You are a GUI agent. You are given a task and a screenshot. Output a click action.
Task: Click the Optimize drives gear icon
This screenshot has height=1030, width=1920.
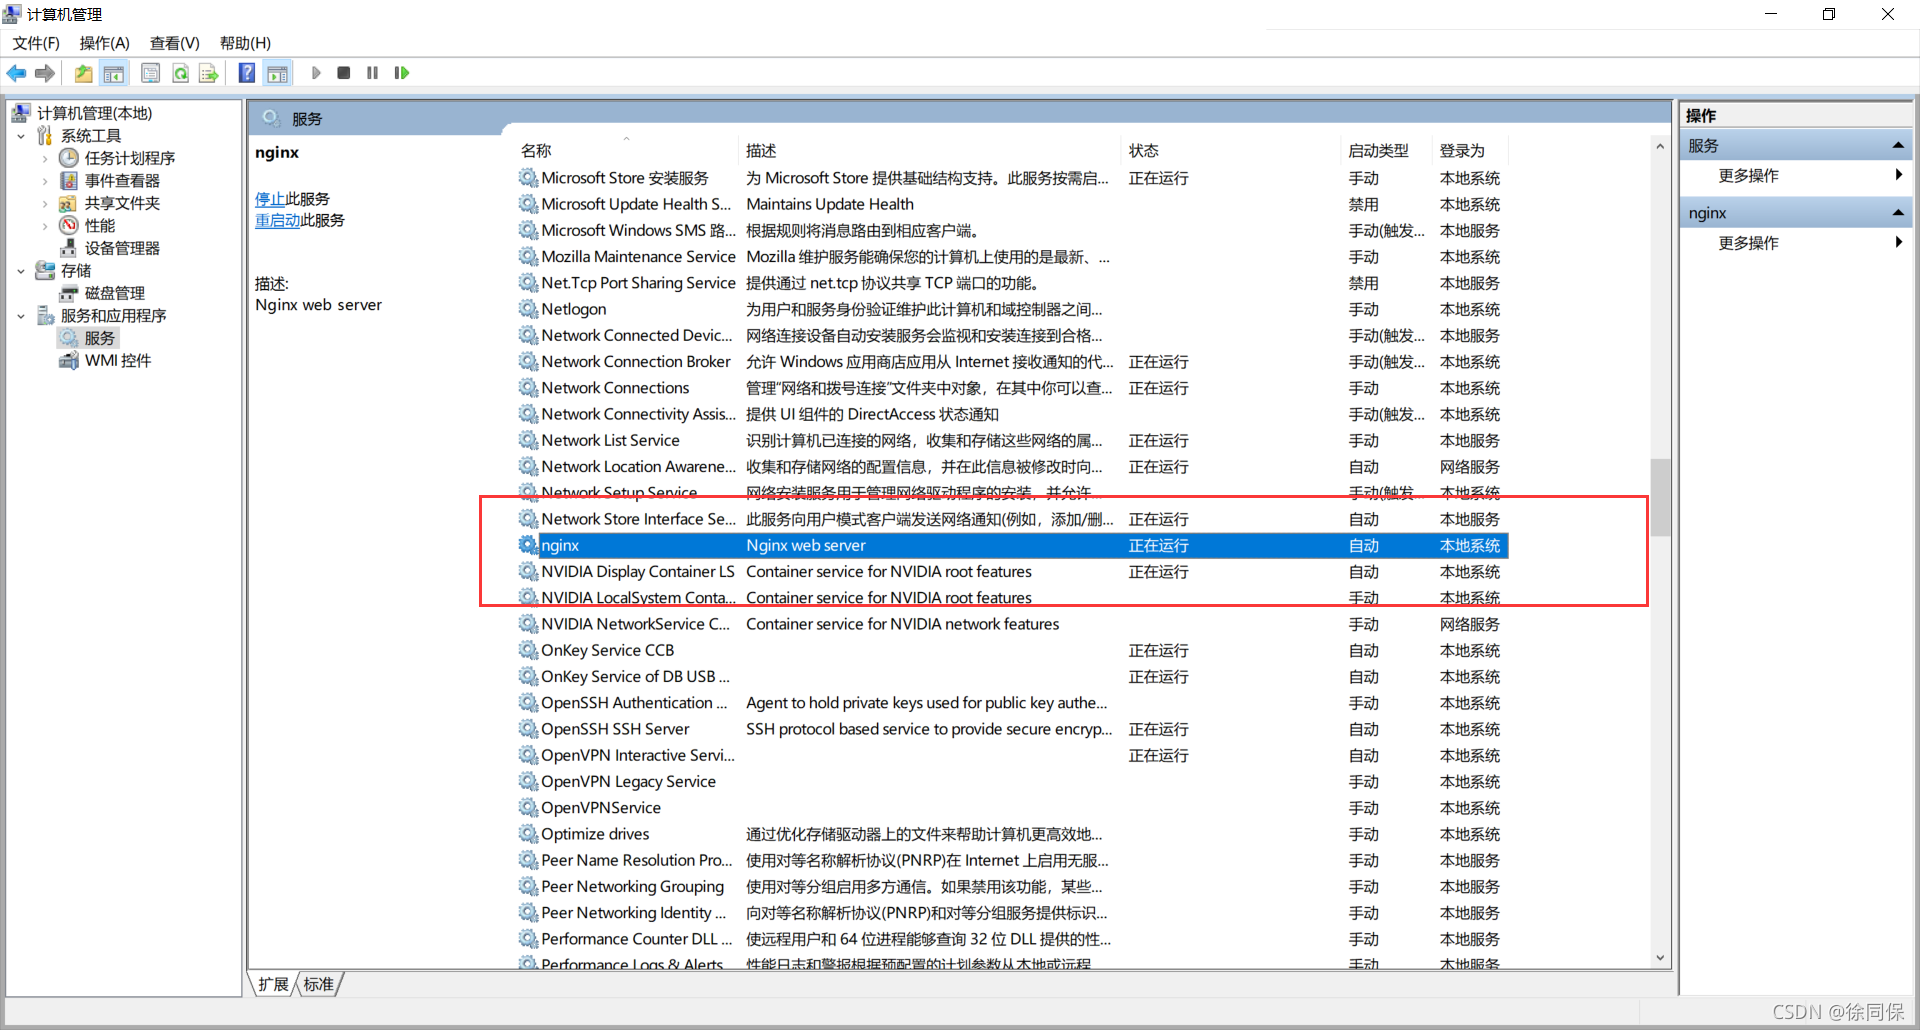tap(528, 834)
